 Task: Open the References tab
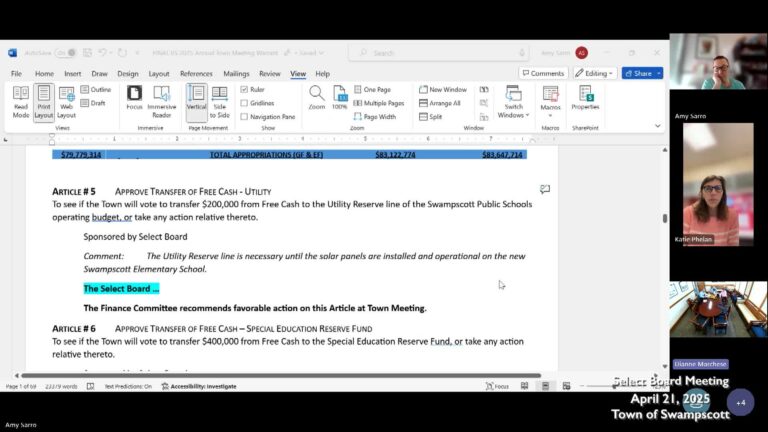pos(196,73)
